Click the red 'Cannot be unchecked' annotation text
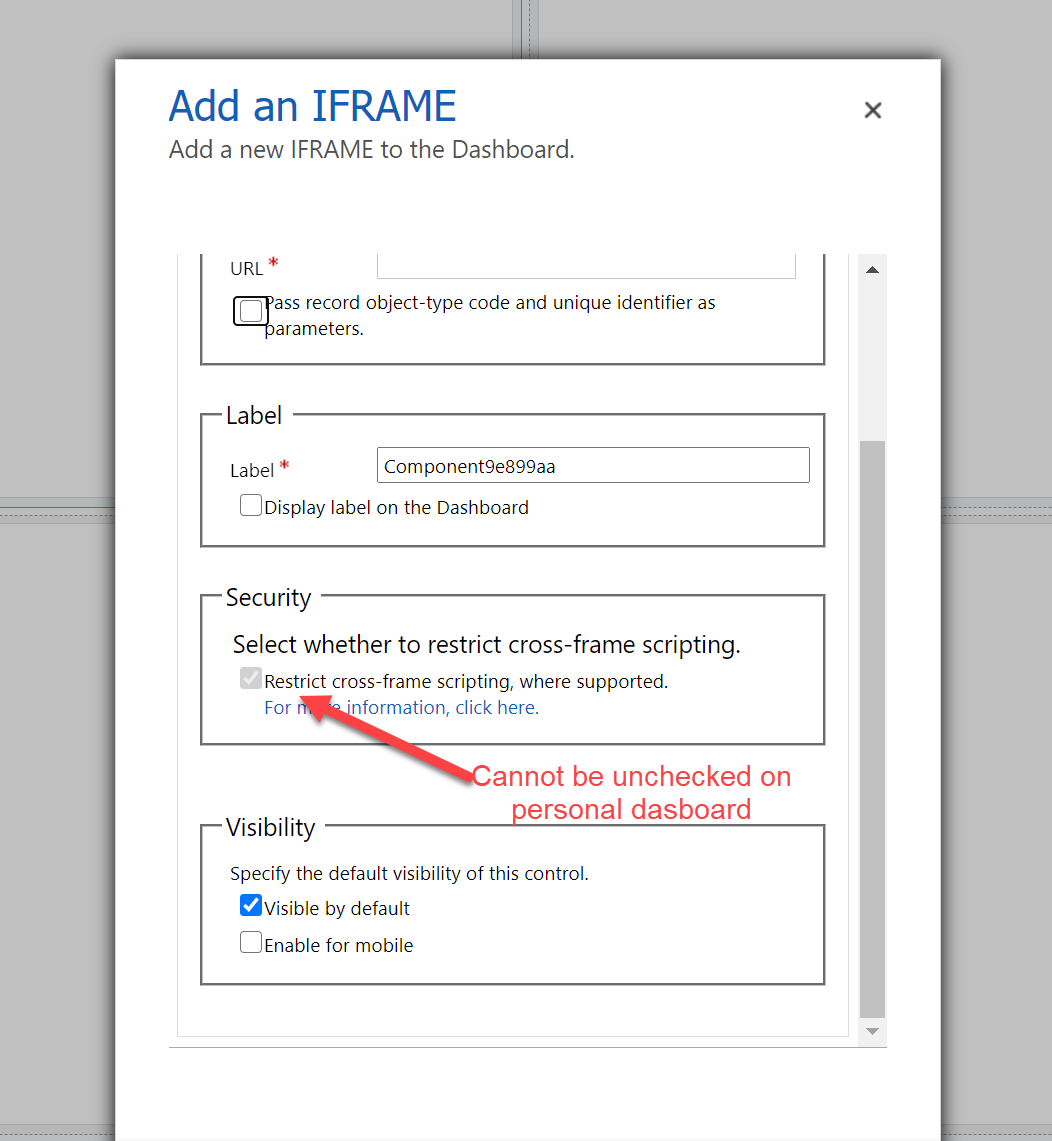This screenshot has width=1052, height=1141. pos(631,792)
